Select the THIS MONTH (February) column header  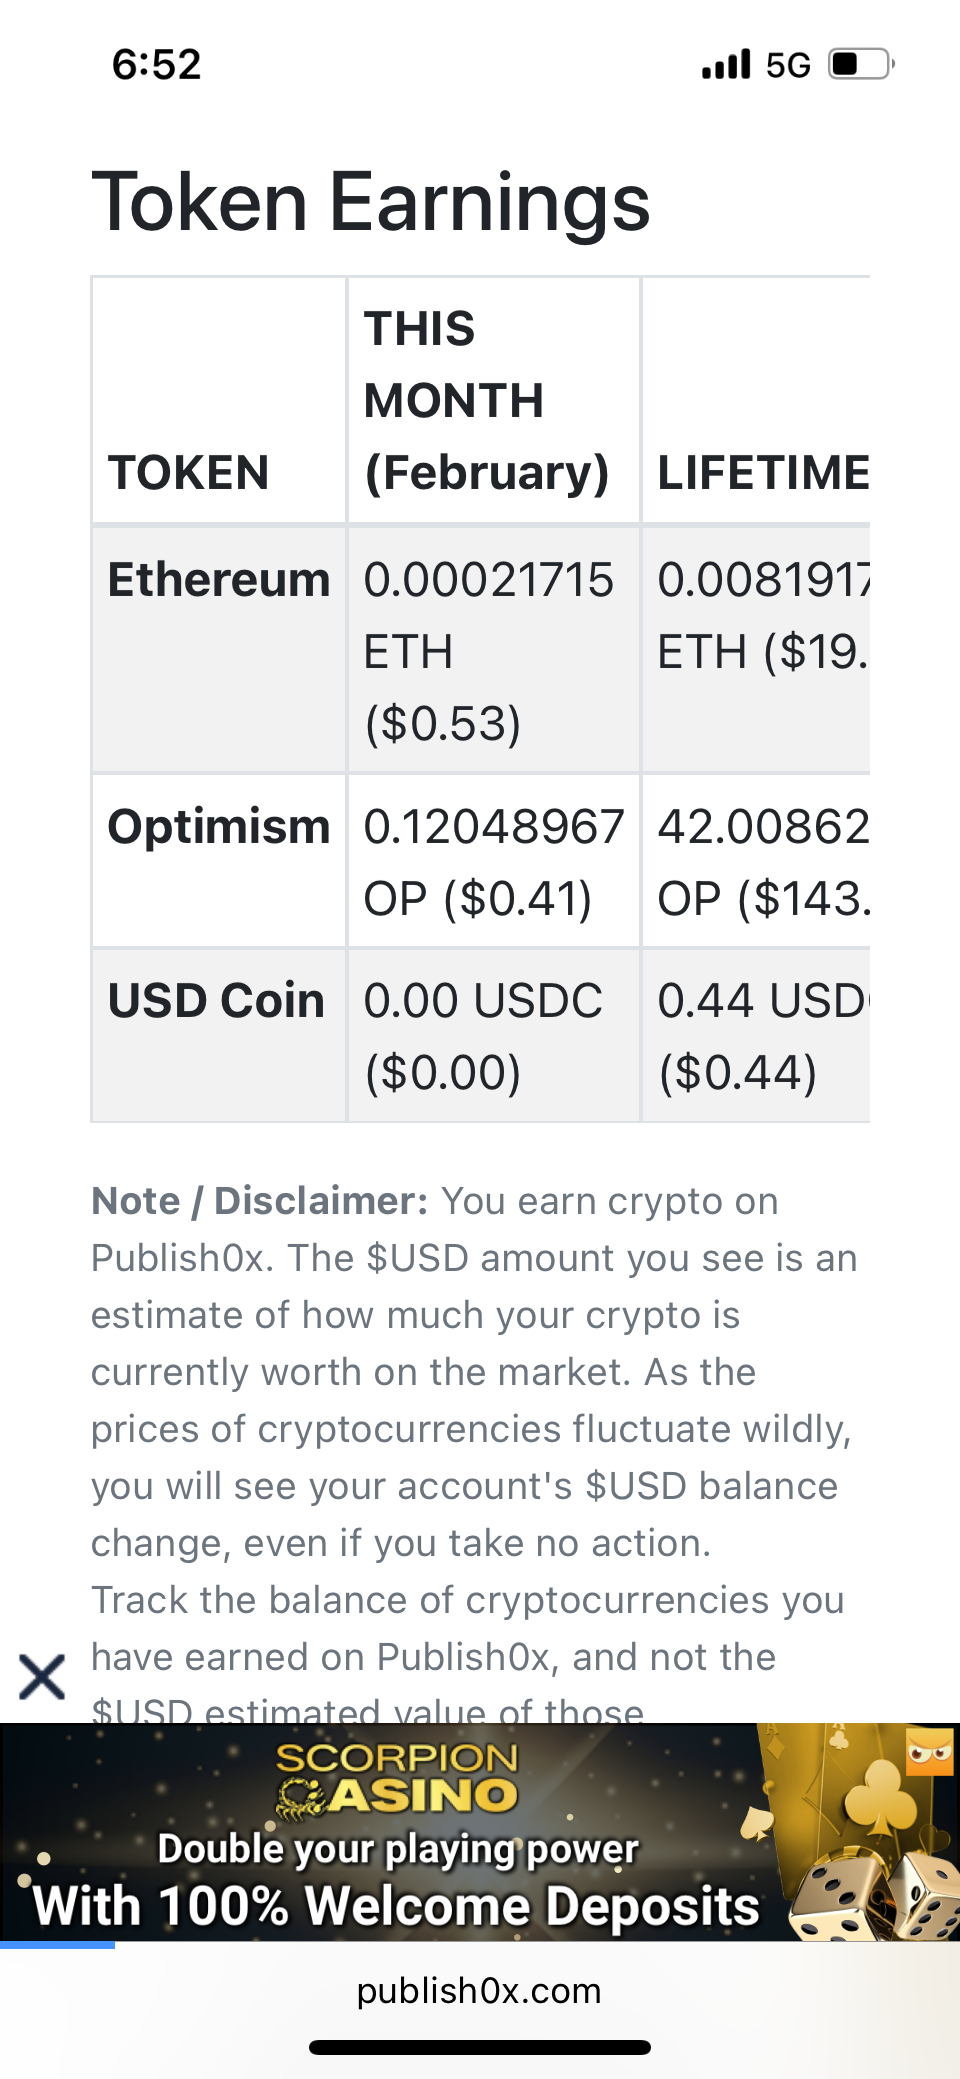click(486, 400)
